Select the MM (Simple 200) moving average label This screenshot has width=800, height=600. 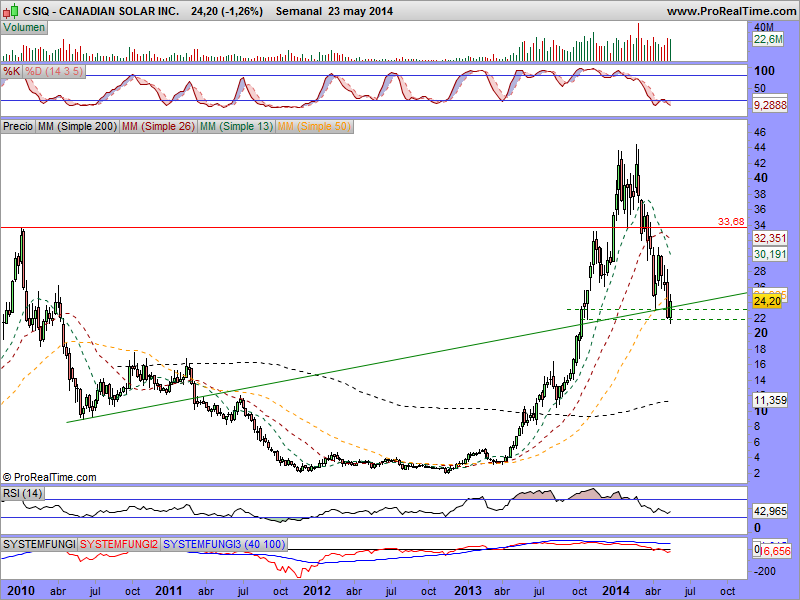pyautogui.click(x=77, y=126)
